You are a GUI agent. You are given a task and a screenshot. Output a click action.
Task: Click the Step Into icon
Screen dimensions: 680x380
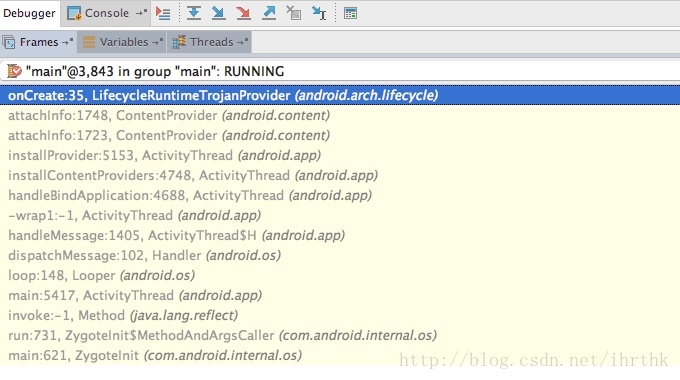pos(218,13)
